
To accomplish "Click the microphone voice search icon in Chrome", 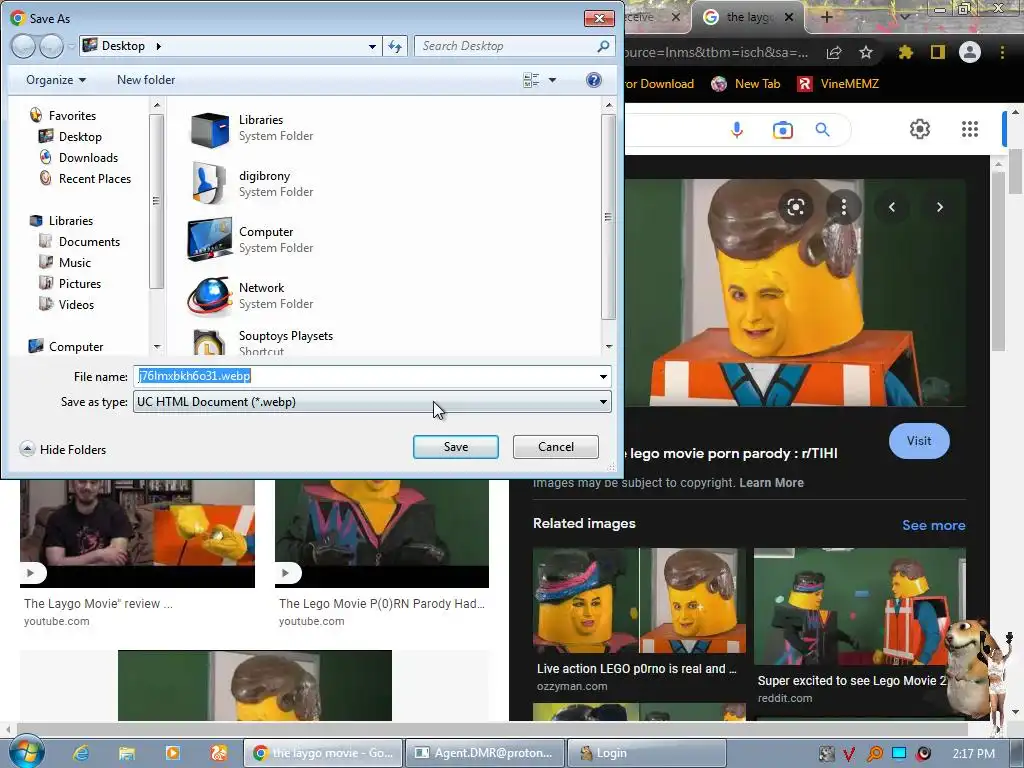I will 737,130.
